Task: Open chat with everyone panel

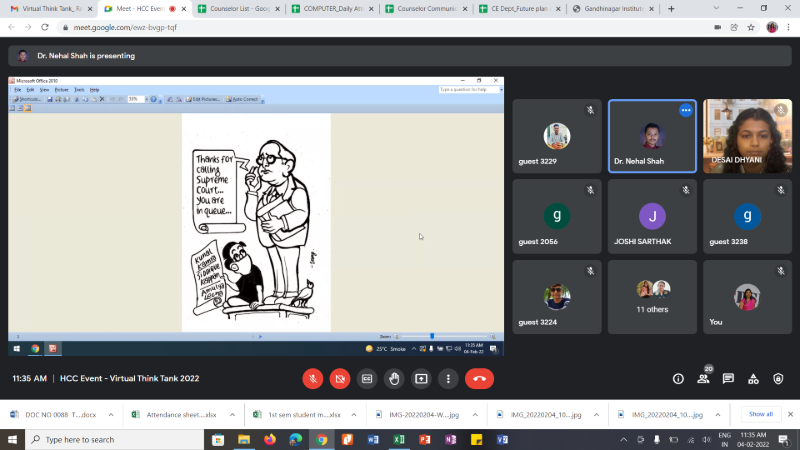Action: click(728, 379)
